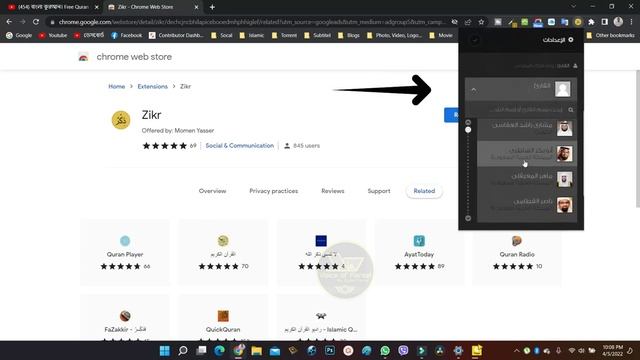The width and height of the screenshot is (640, 360).
Task: Open Sticky Notes from taskbar
Action: tap(477, 351)
